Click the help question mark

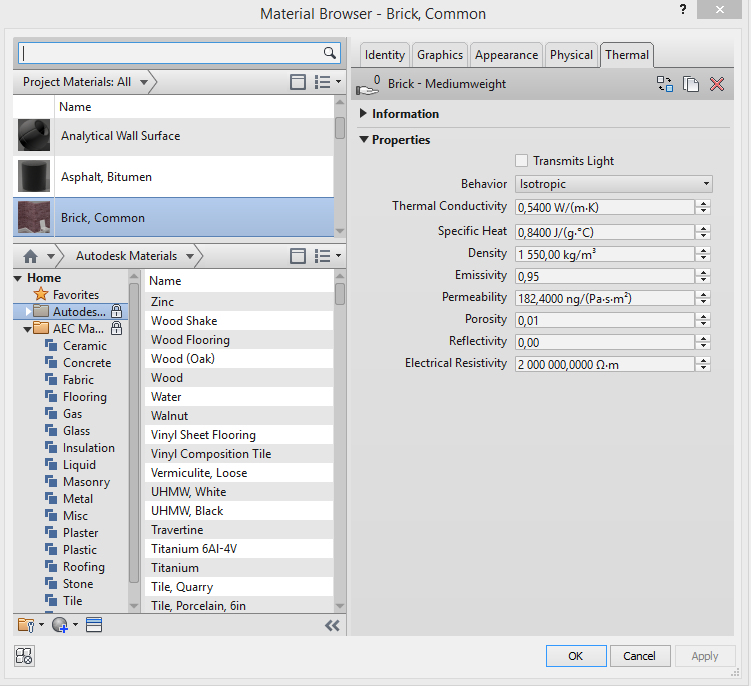tap(683, 9)
